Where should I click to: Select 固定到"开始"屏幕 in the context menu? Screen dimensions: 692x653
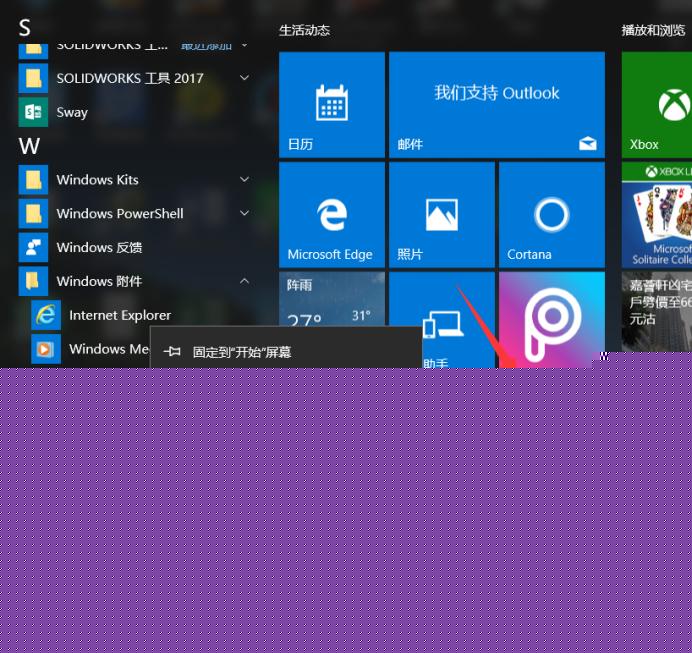286,352
